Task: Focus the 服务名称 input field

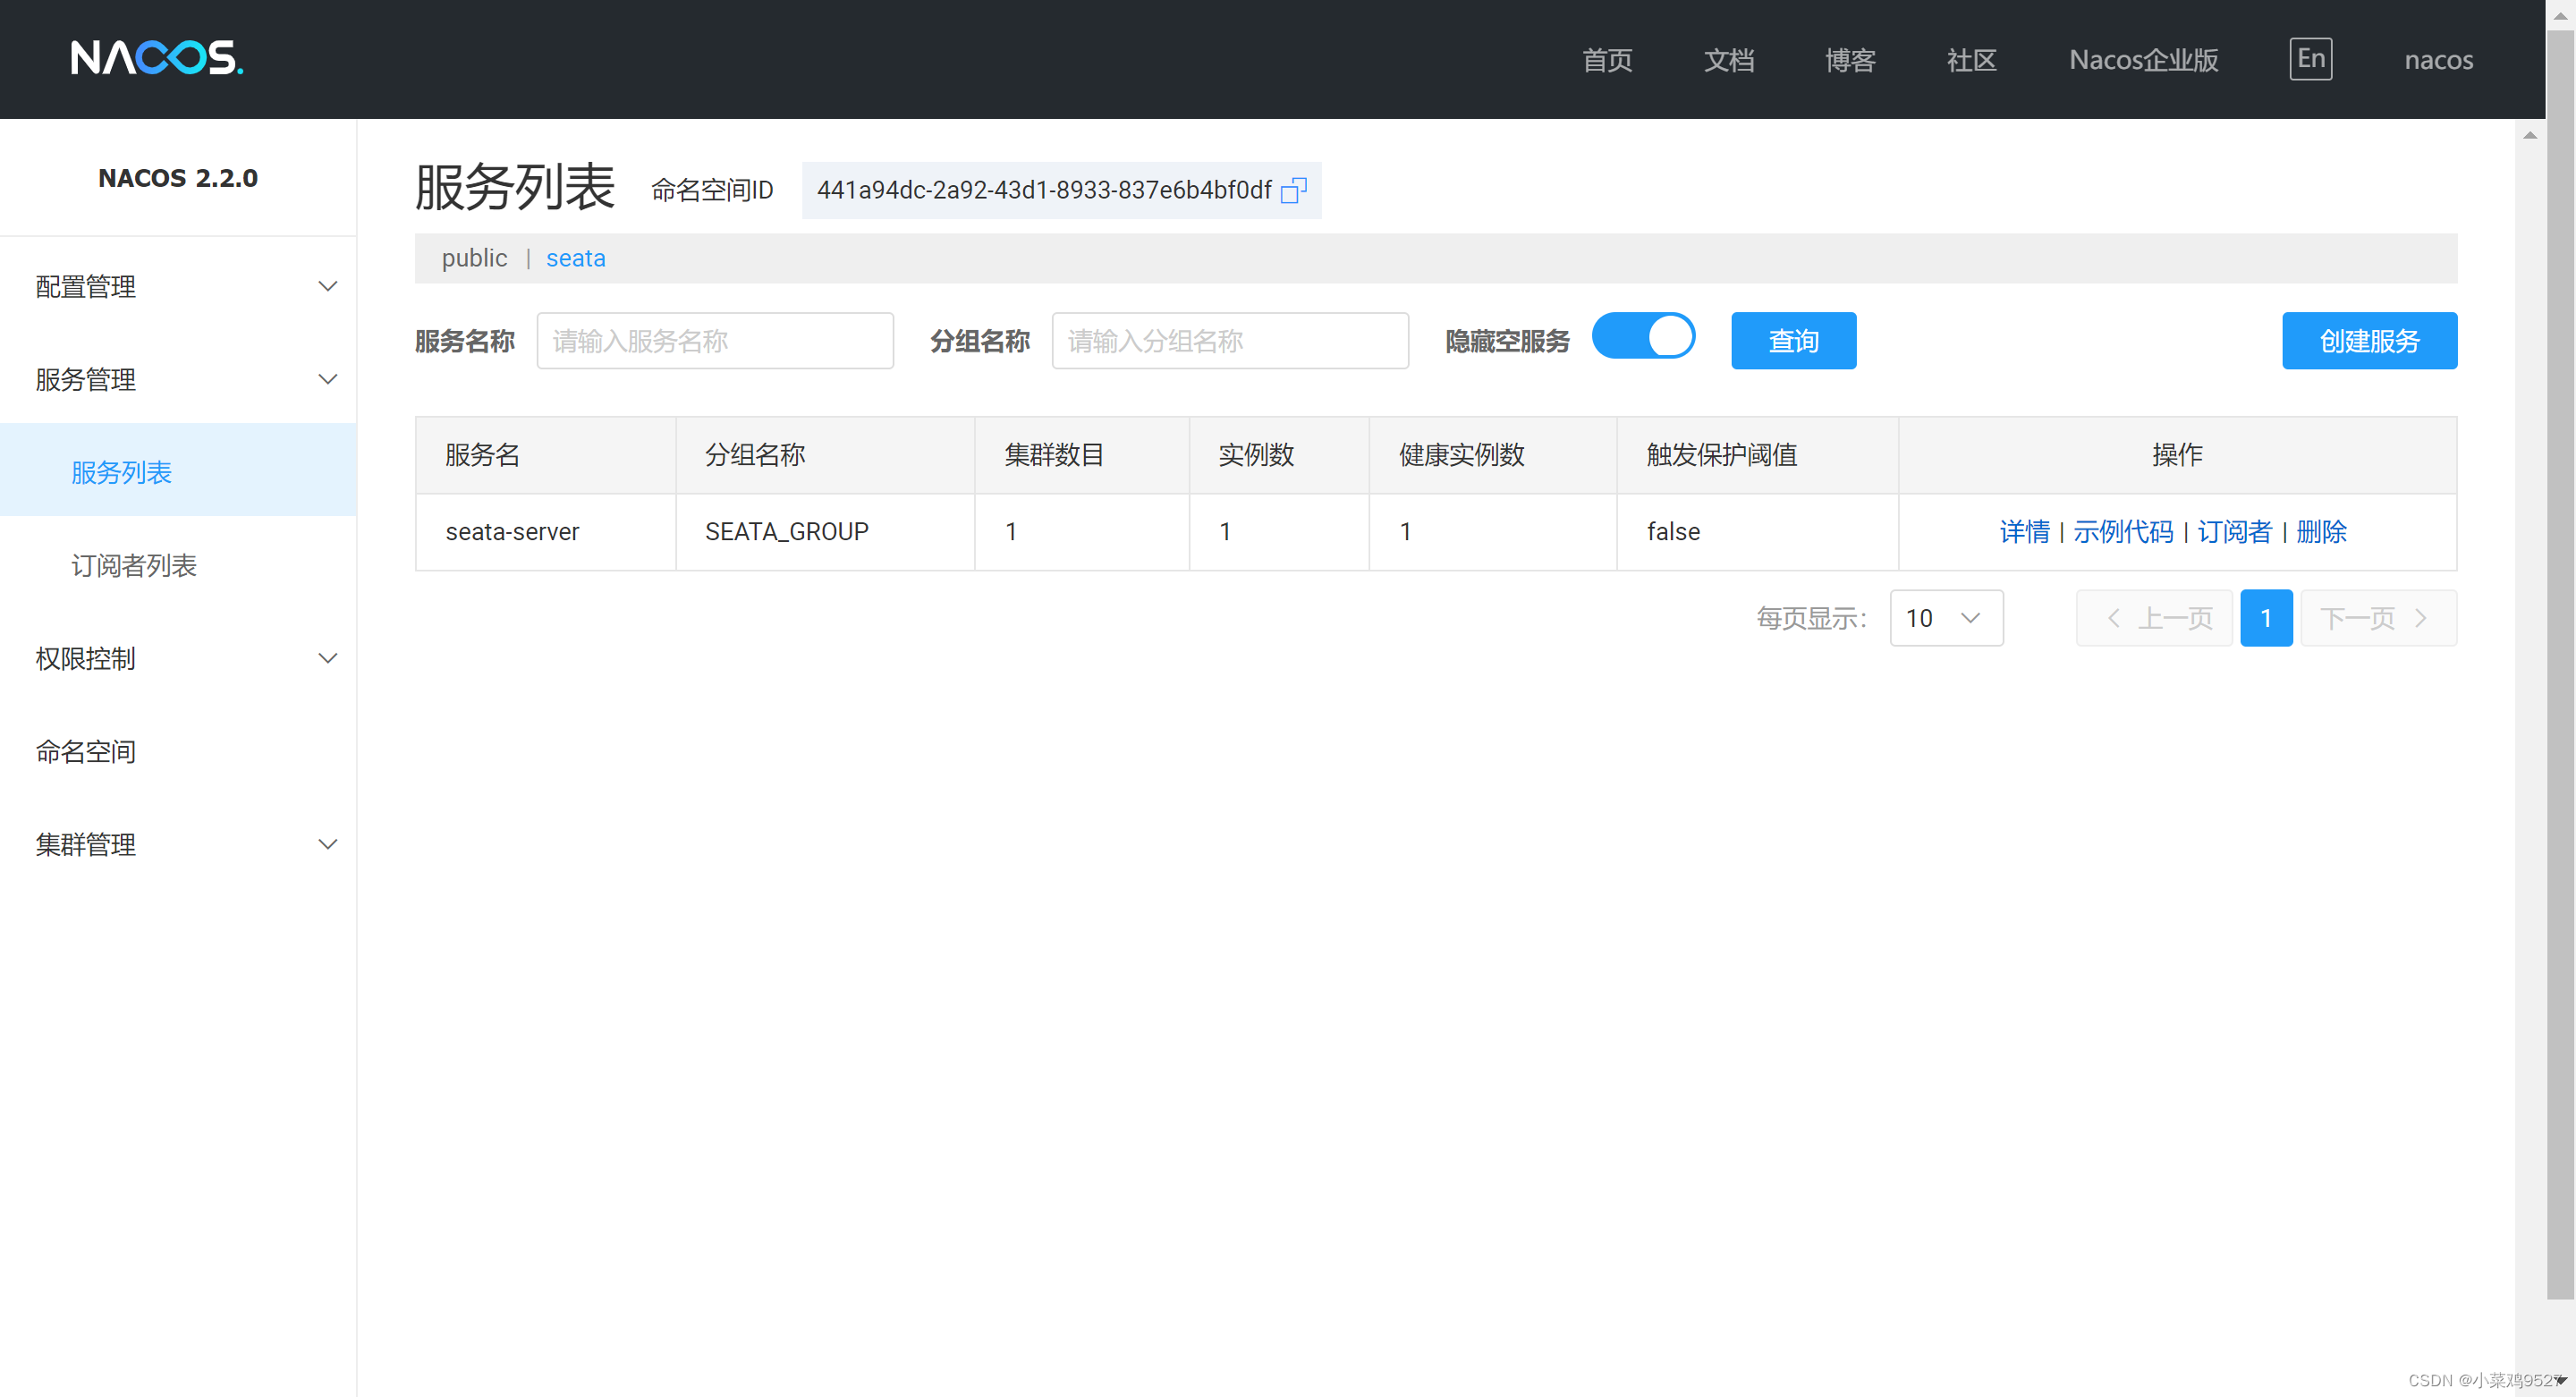Action: point(714,341)
